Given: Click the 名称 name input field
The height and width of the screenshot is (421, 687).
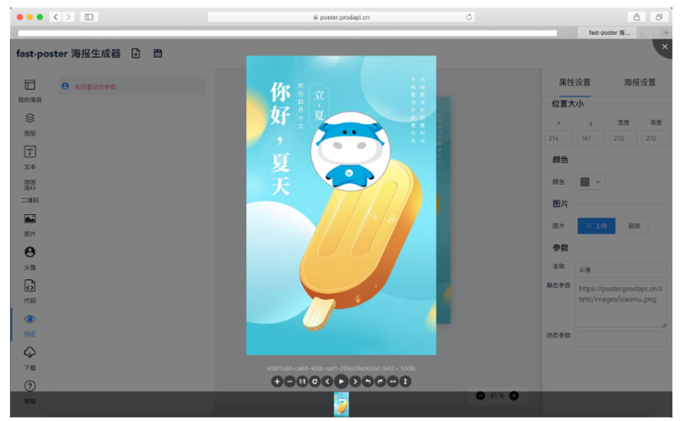Looking at the screenshot, I should tap(620, 269).
